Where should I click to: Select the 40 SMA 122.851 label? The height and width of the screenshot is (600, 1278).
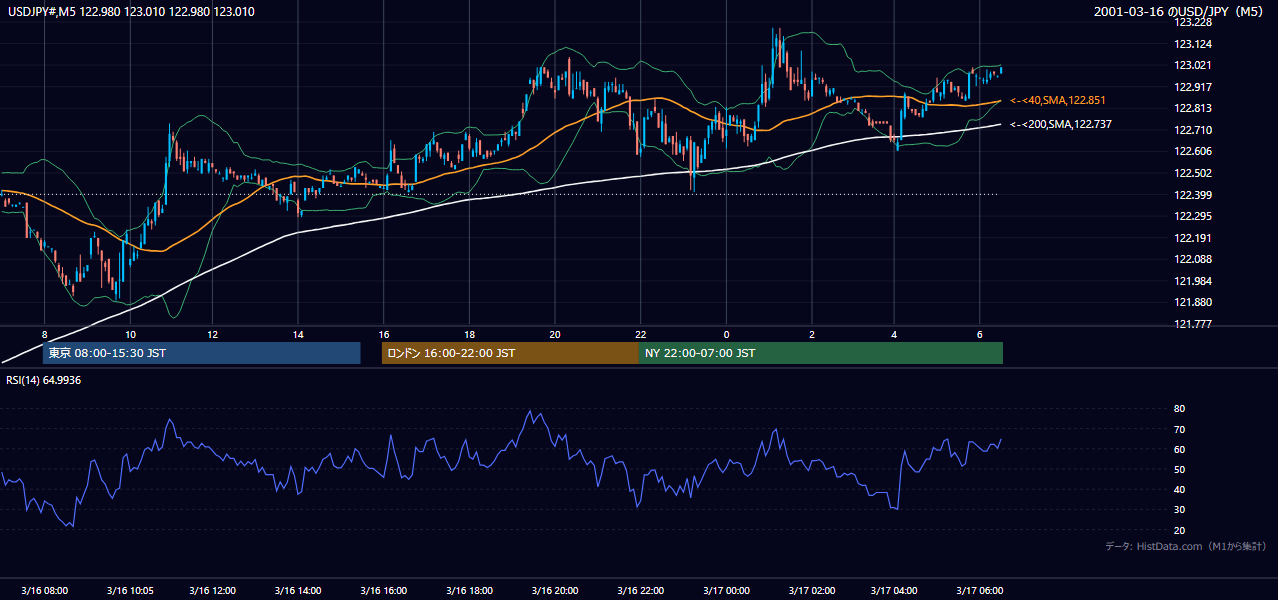pos(1058,100)
